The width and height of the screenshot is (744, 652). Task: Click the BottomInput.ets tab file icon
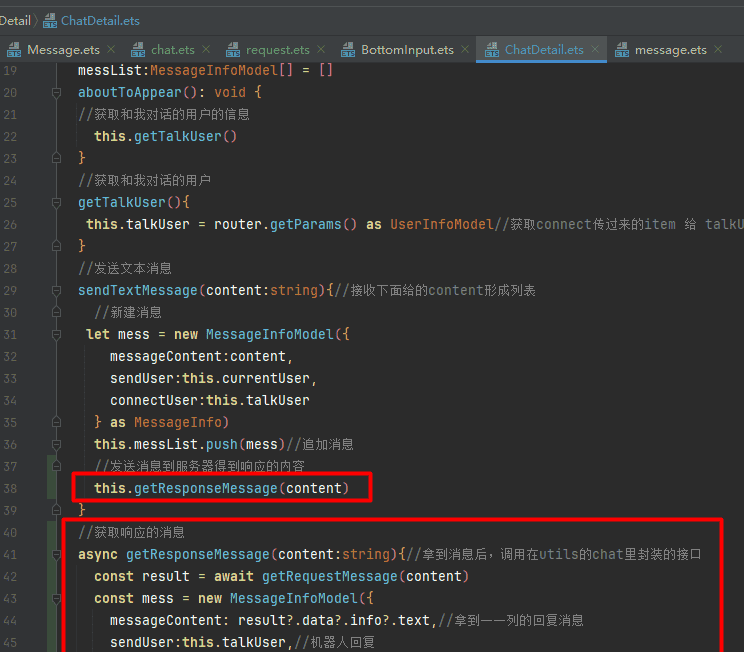(347, 50)
